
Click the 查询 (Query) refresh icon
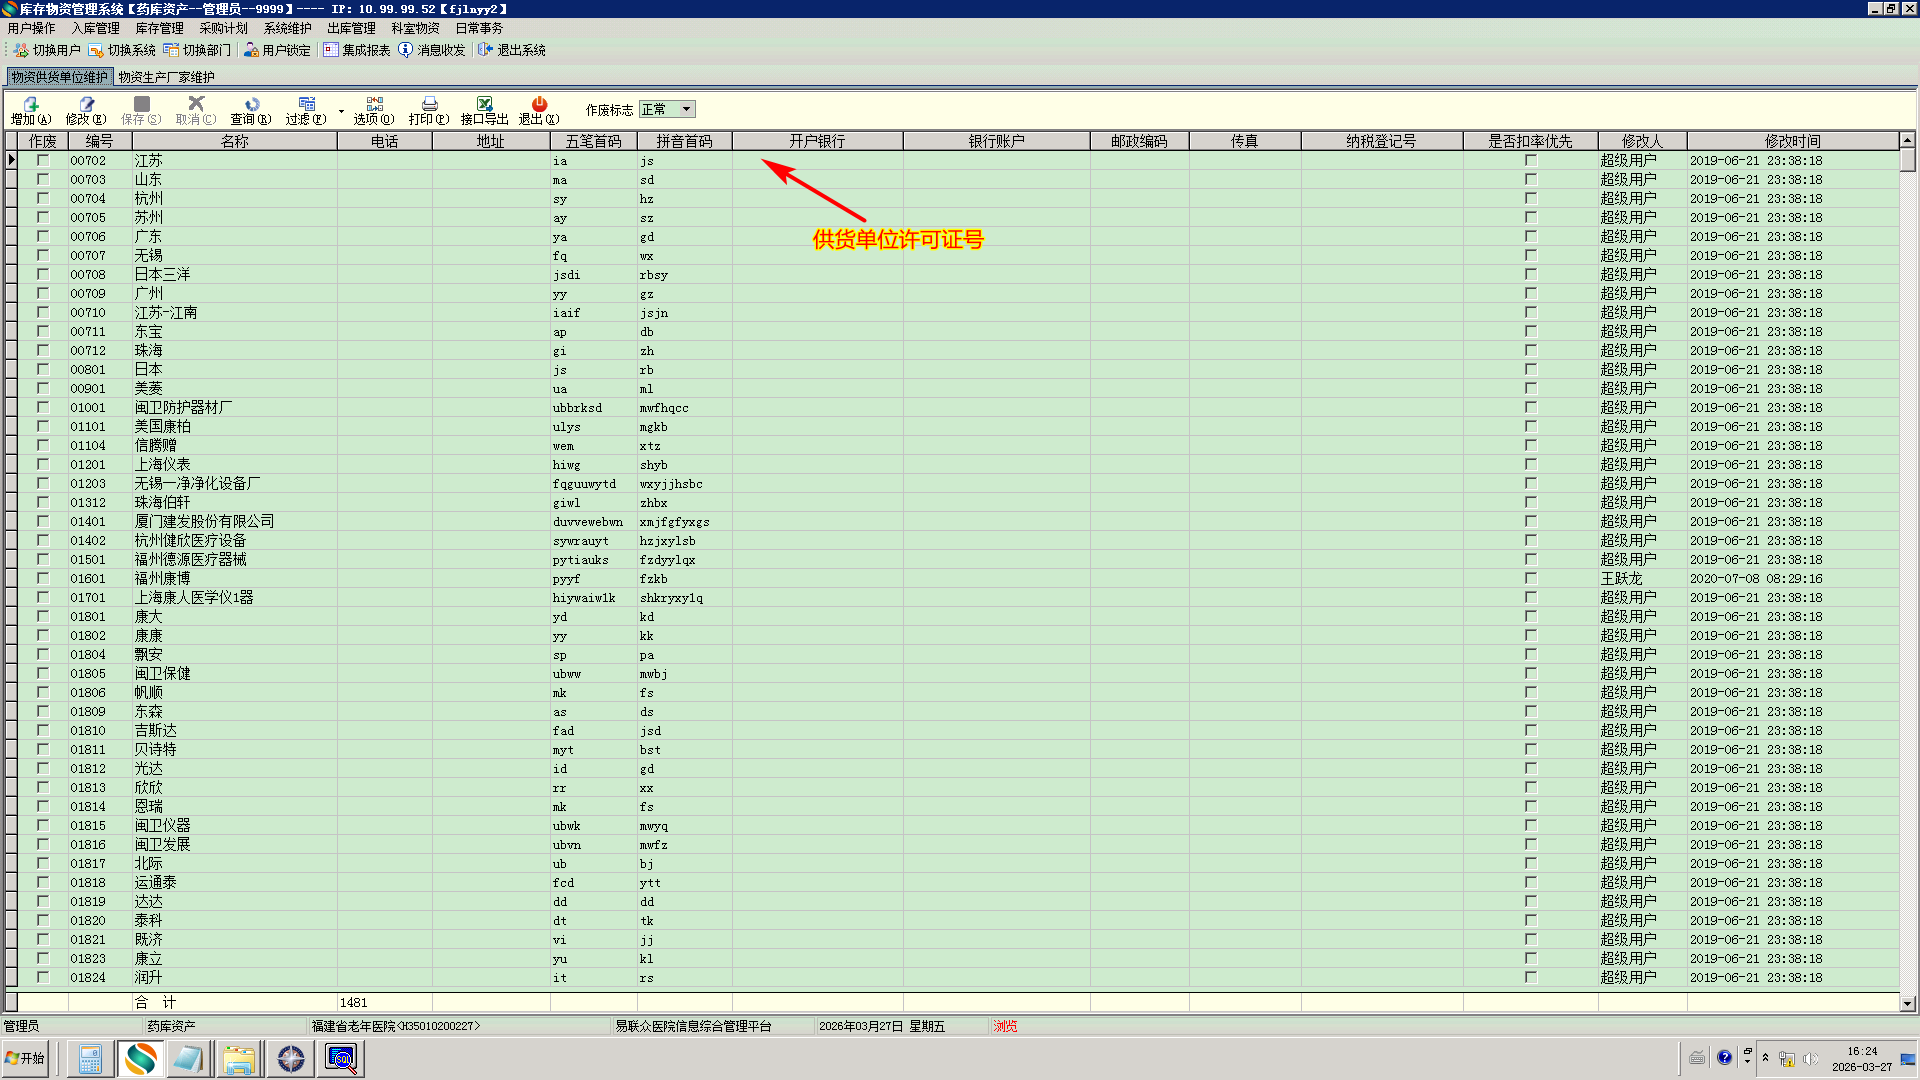(x=251, y=105)
